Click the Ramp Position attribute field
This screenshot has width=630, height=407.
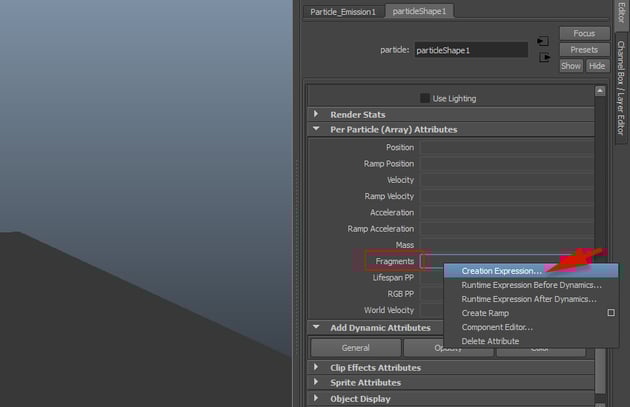507,164
